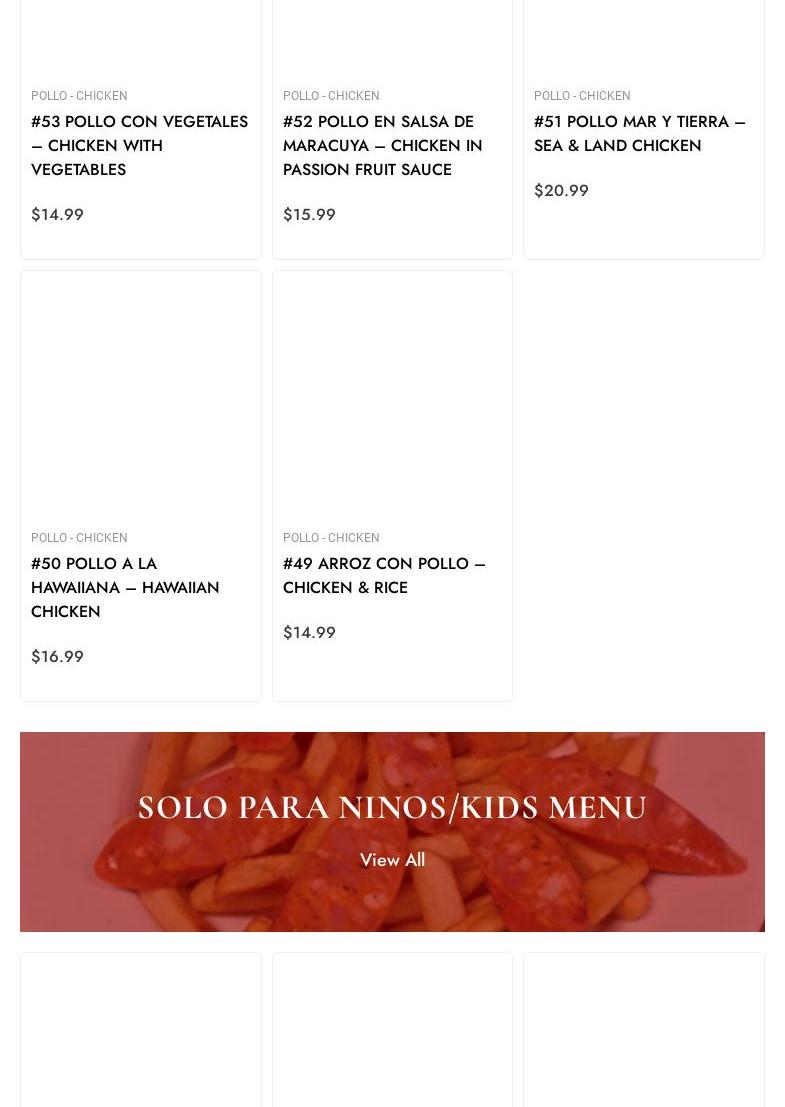Open the #53 Pollo con Vegetales item
The height and width of the screenshot is (1107, 785).
[x=139, y=145]
